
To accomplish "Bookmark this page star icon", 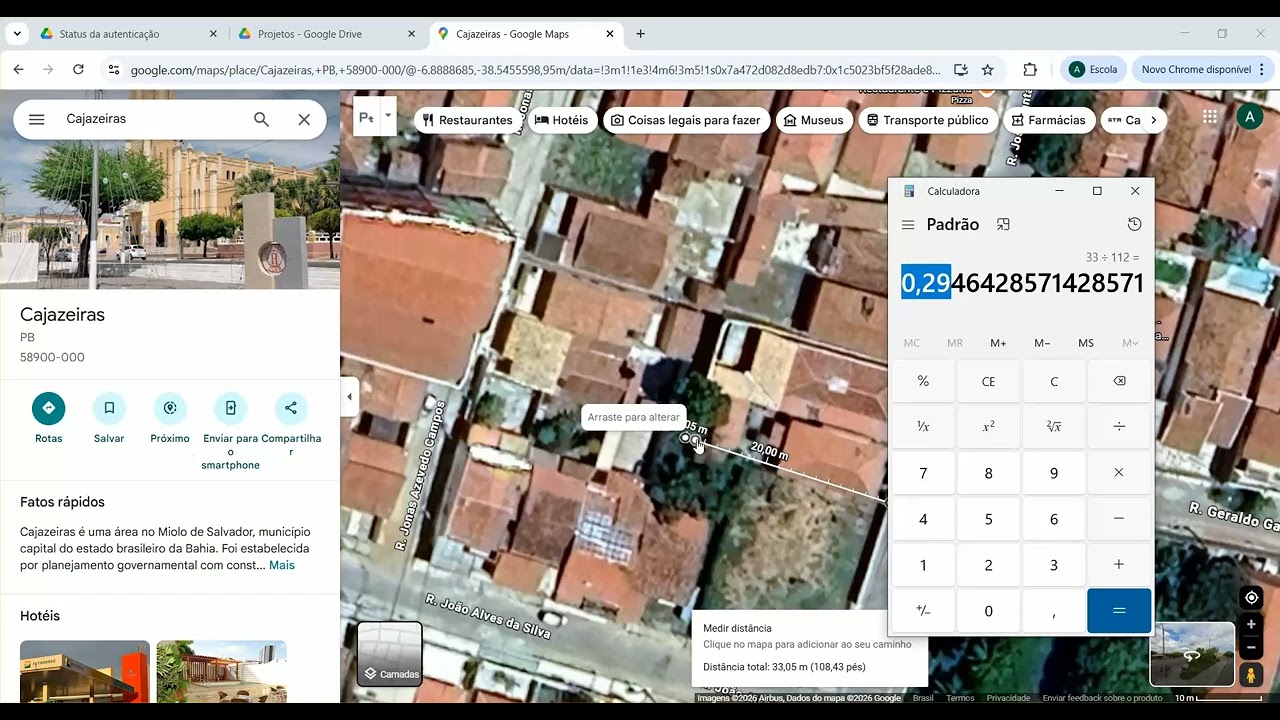I will 988,70.
